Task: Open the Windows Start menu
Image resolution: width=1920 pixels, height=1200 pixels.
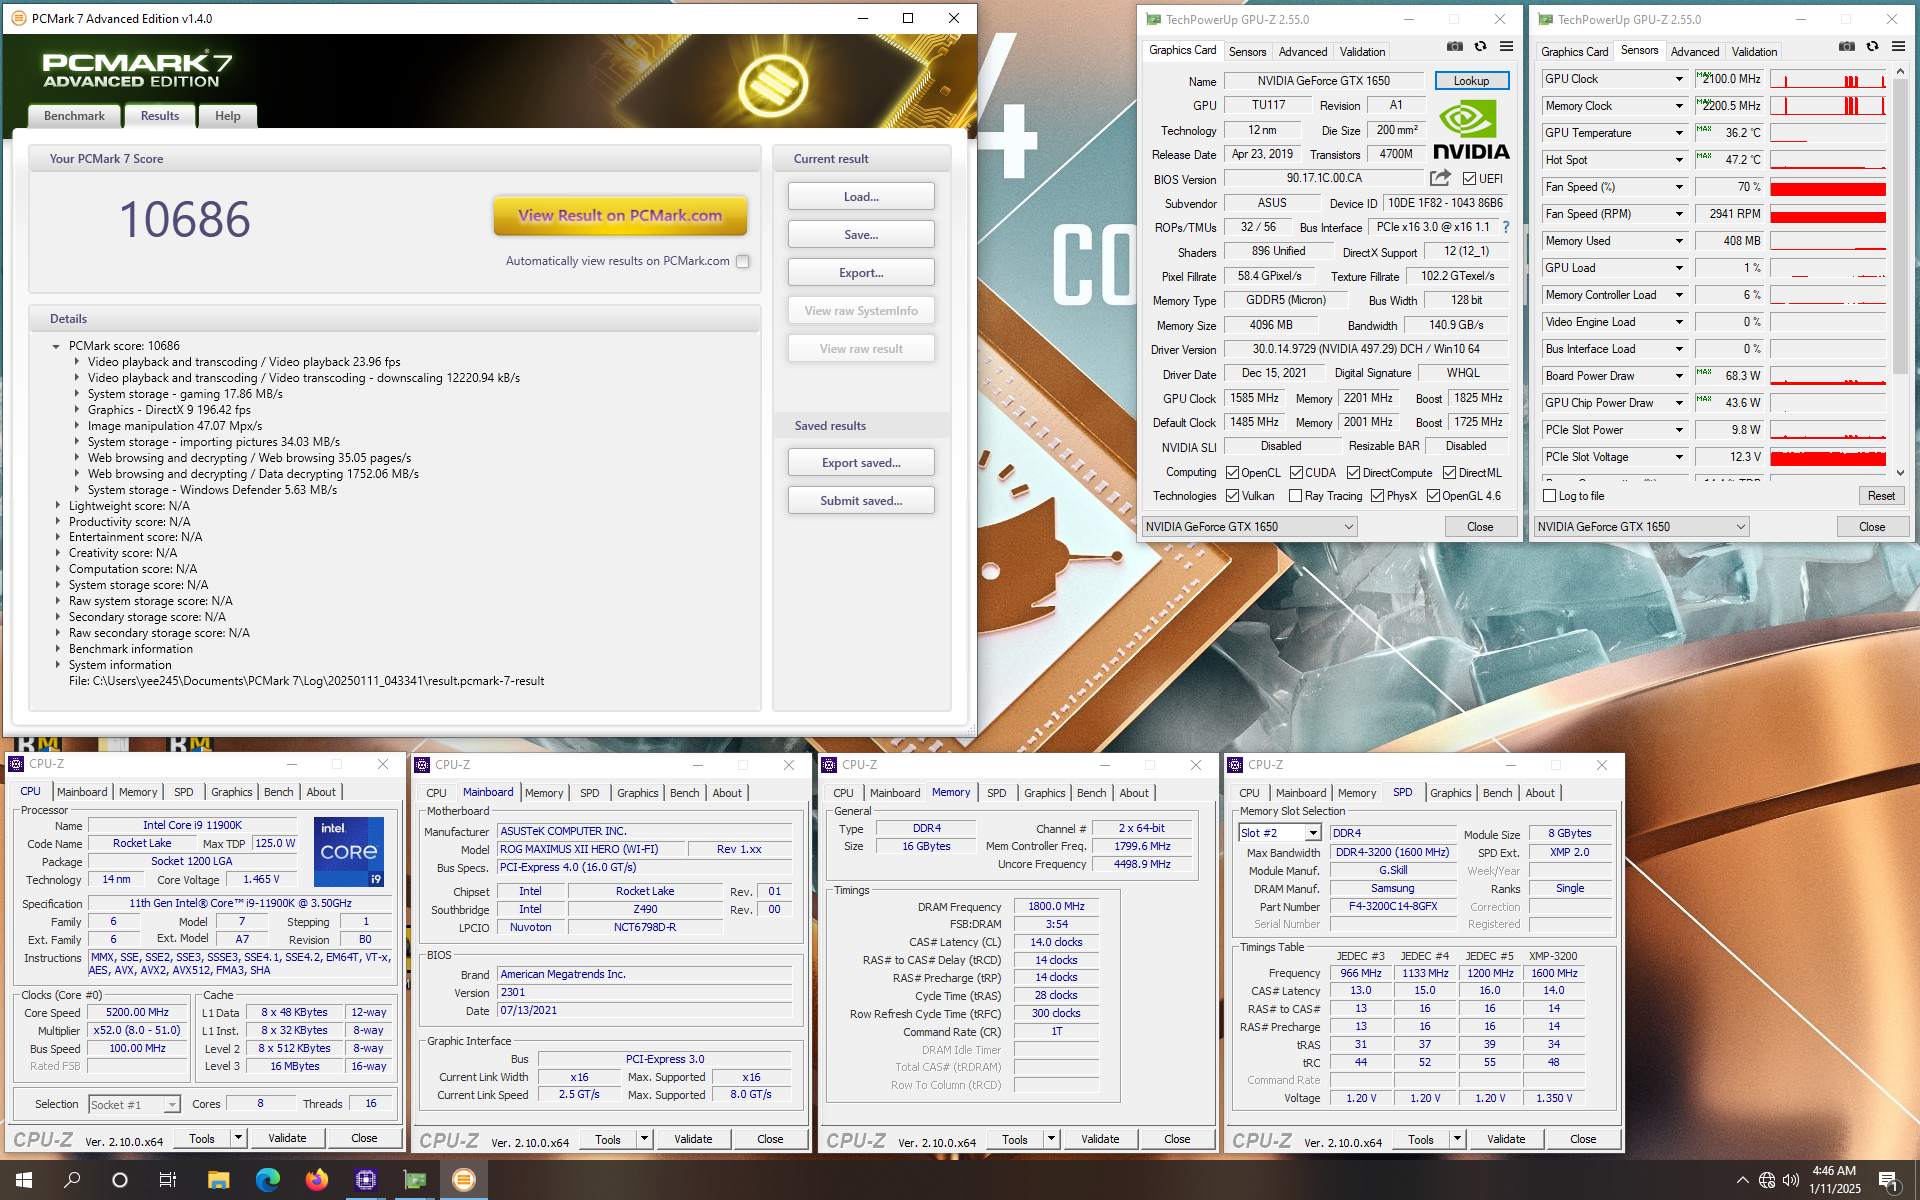Action: pos(24,1180)
